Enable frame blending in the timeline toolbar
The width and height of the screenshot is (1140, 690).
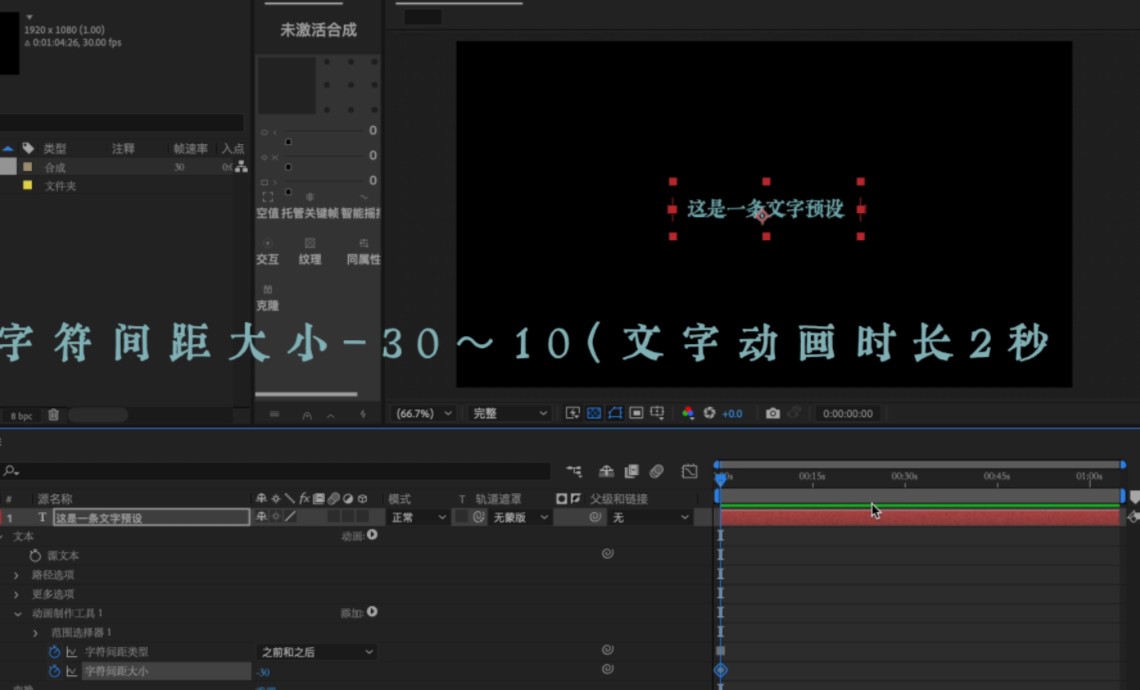[632, 470]
